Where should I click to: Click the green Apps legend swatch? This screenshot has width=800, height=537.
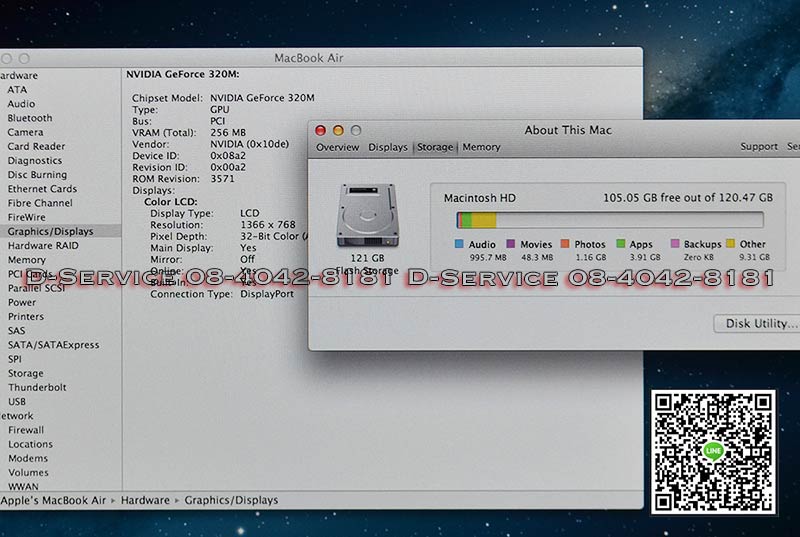pos(620,244)
